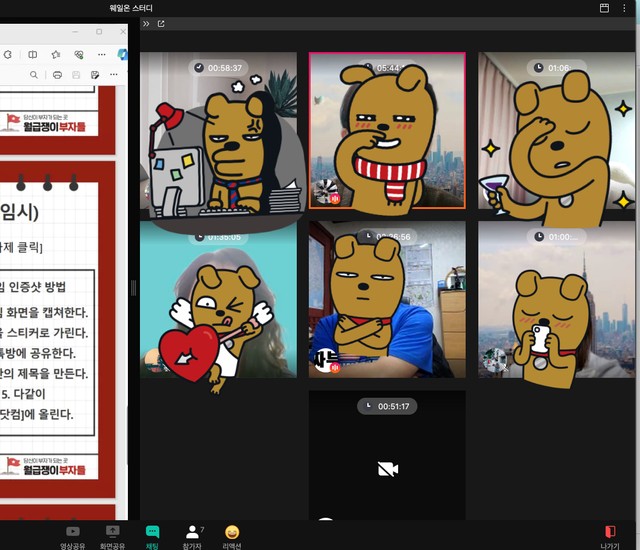The image size is (640, 550).
Task: Maximize the Edge browser window
Action: tap(99, 31)
